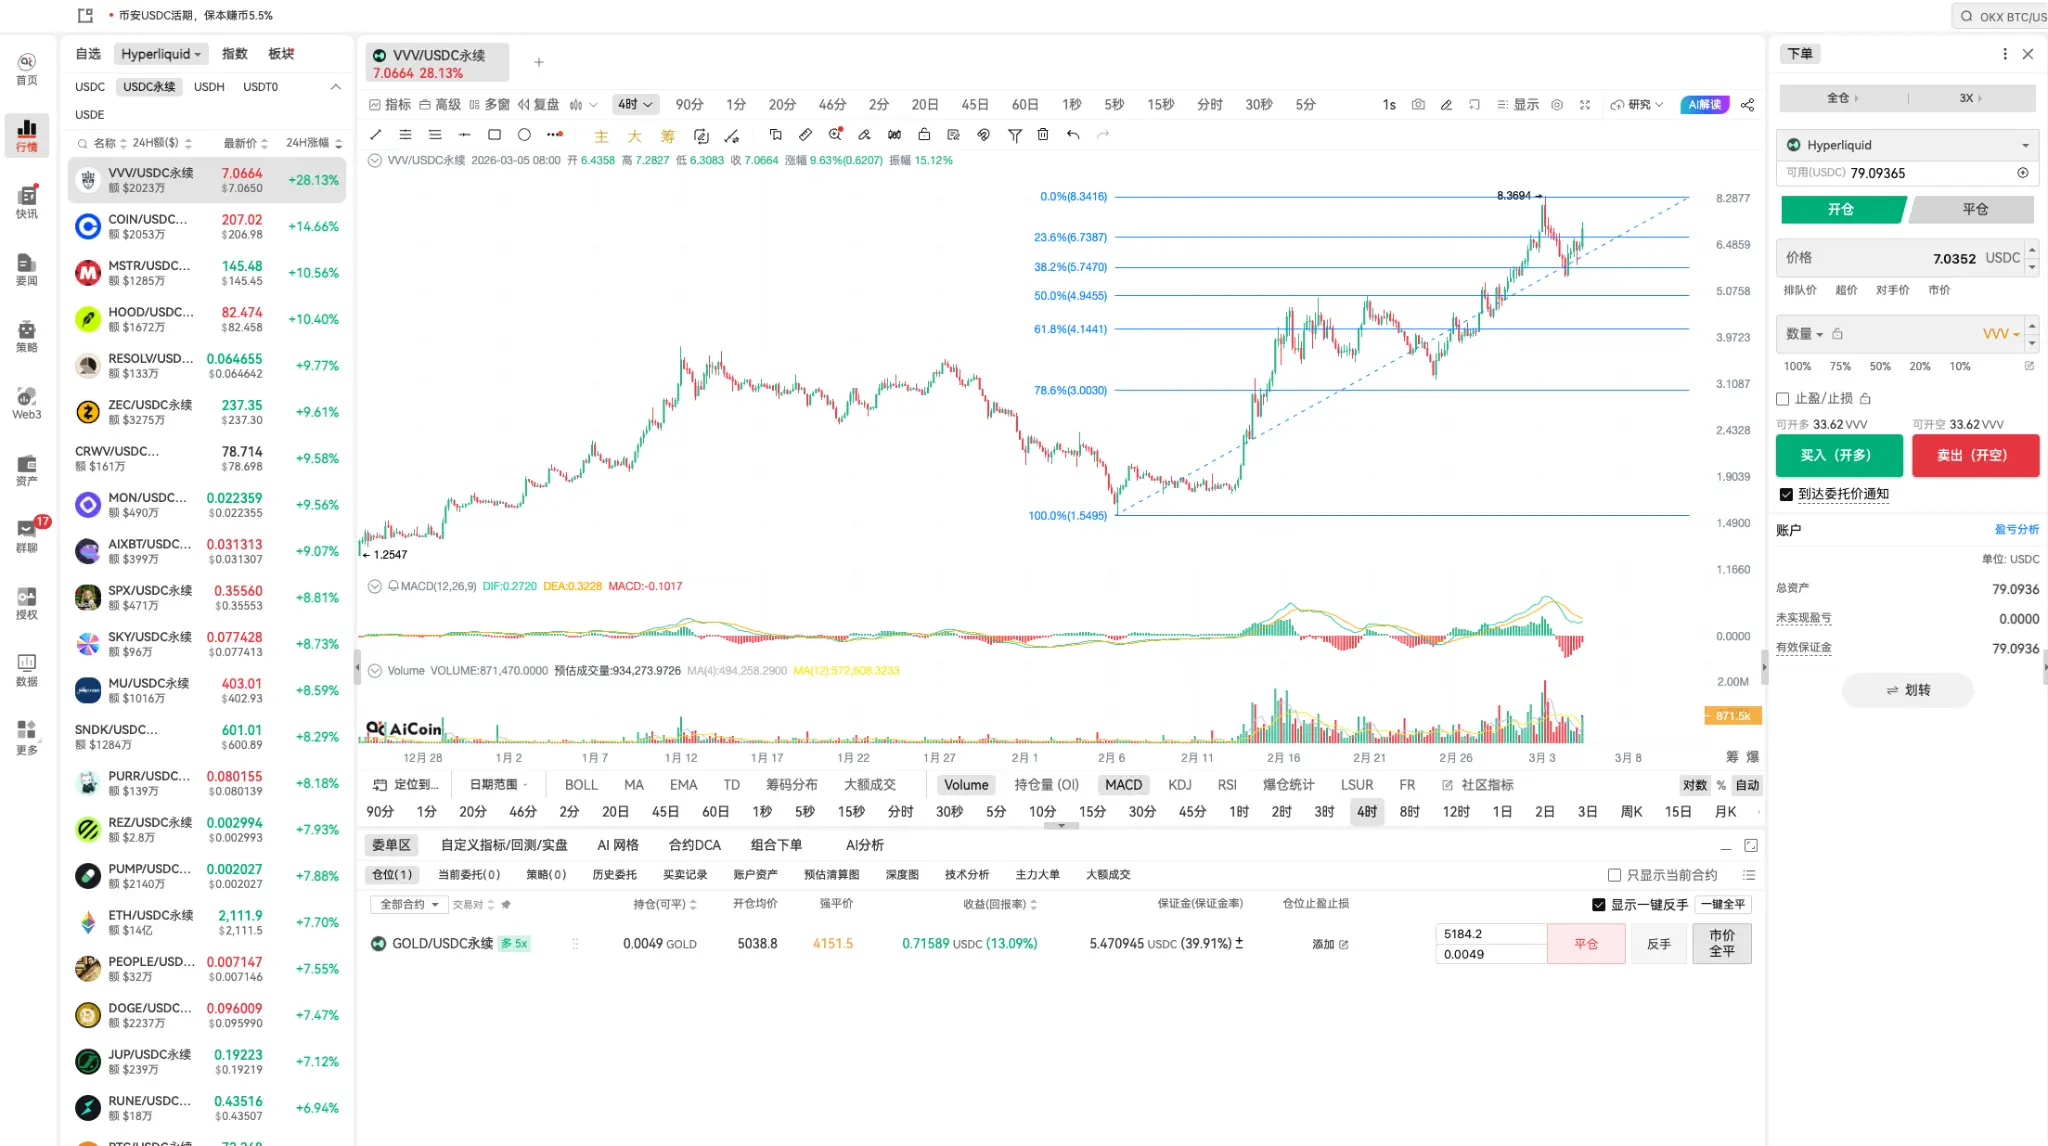Screen dimensions: 2048x1146
Task: Open 快讯 news in left sidebar
Action: 27,201
